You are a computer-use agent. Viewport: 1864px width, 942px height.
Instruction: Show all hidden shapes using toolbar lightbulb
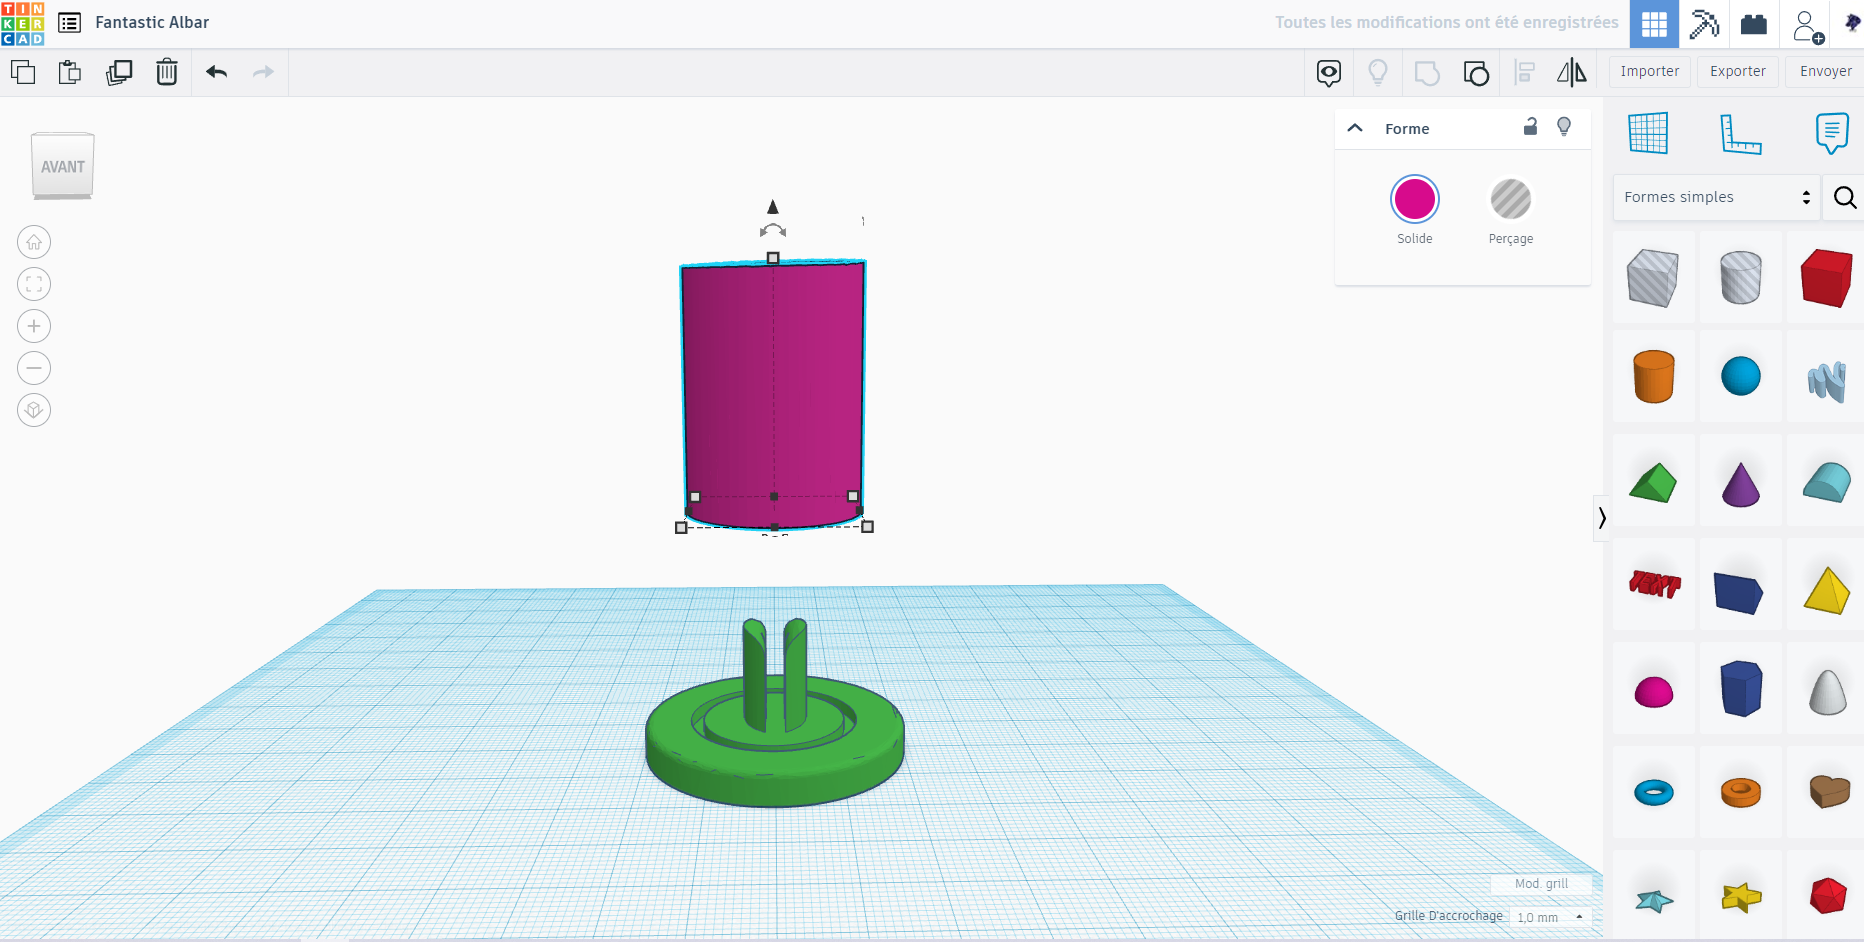[x=1378, y=73]
